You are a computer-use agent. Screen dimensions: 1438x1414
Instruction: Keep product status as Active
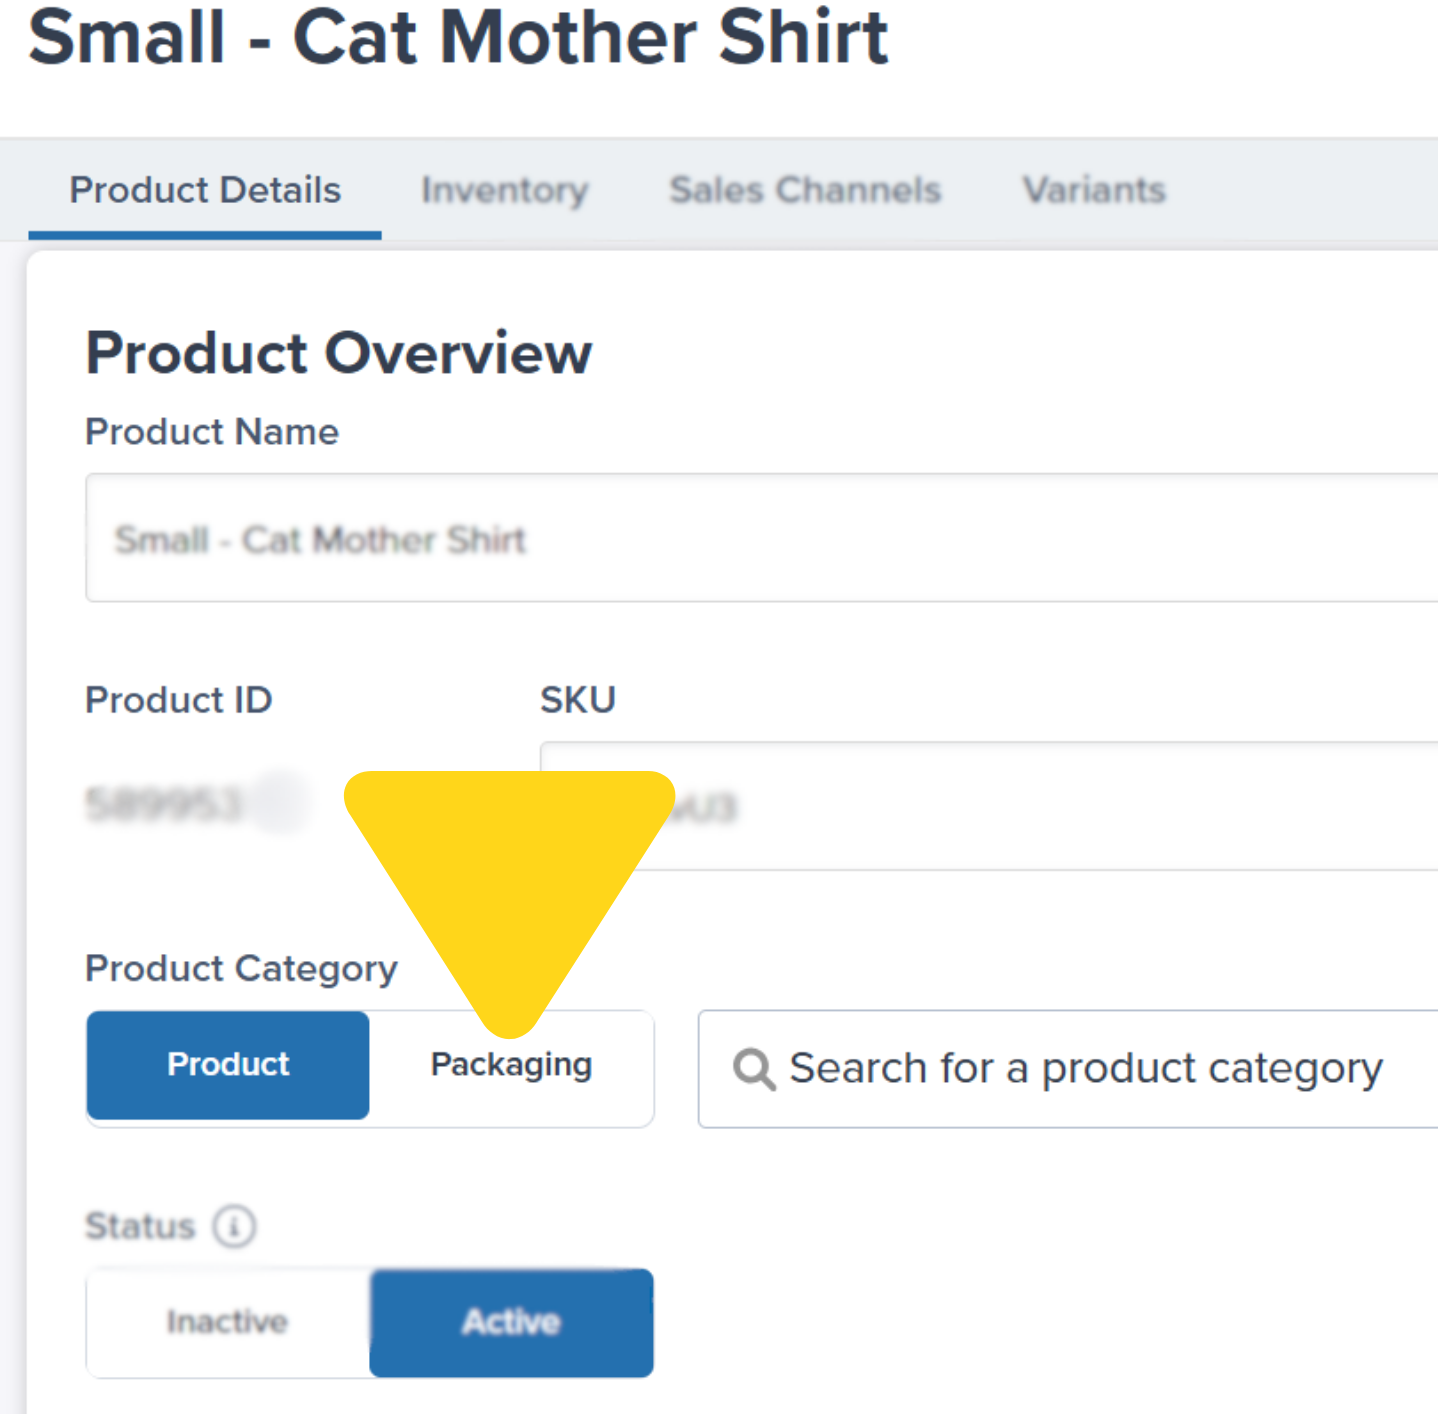511,1322
